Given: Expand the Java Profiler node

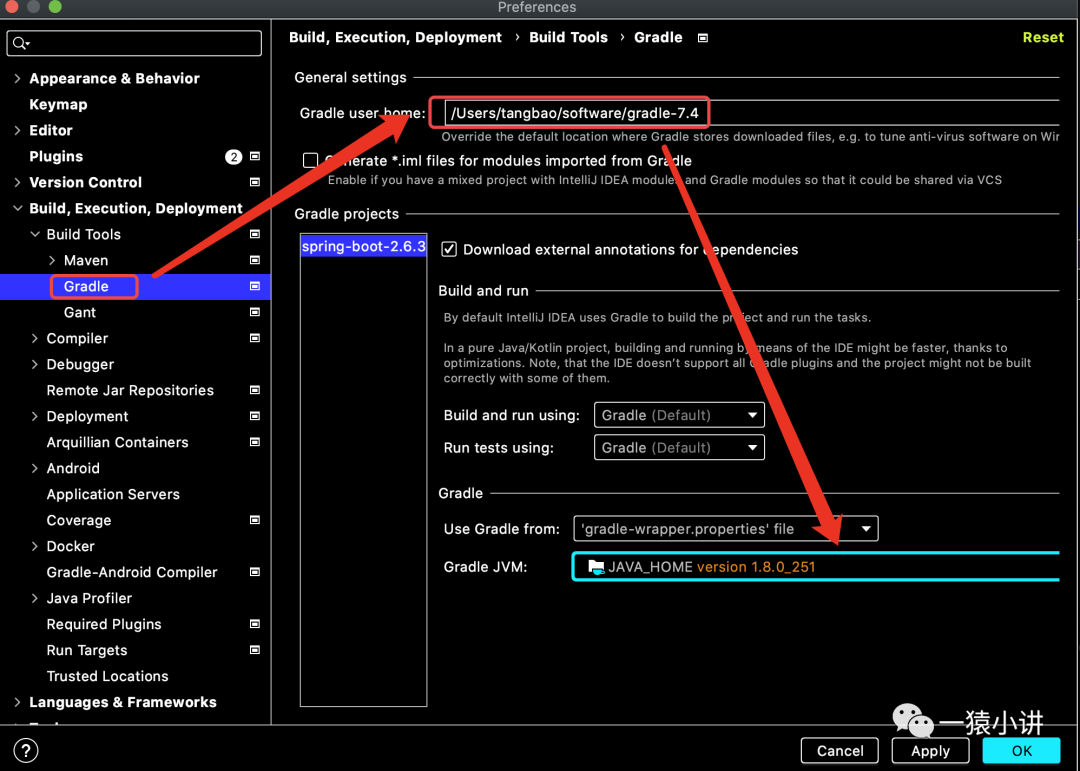Looking at the screenshot, I should pos(34,598).
